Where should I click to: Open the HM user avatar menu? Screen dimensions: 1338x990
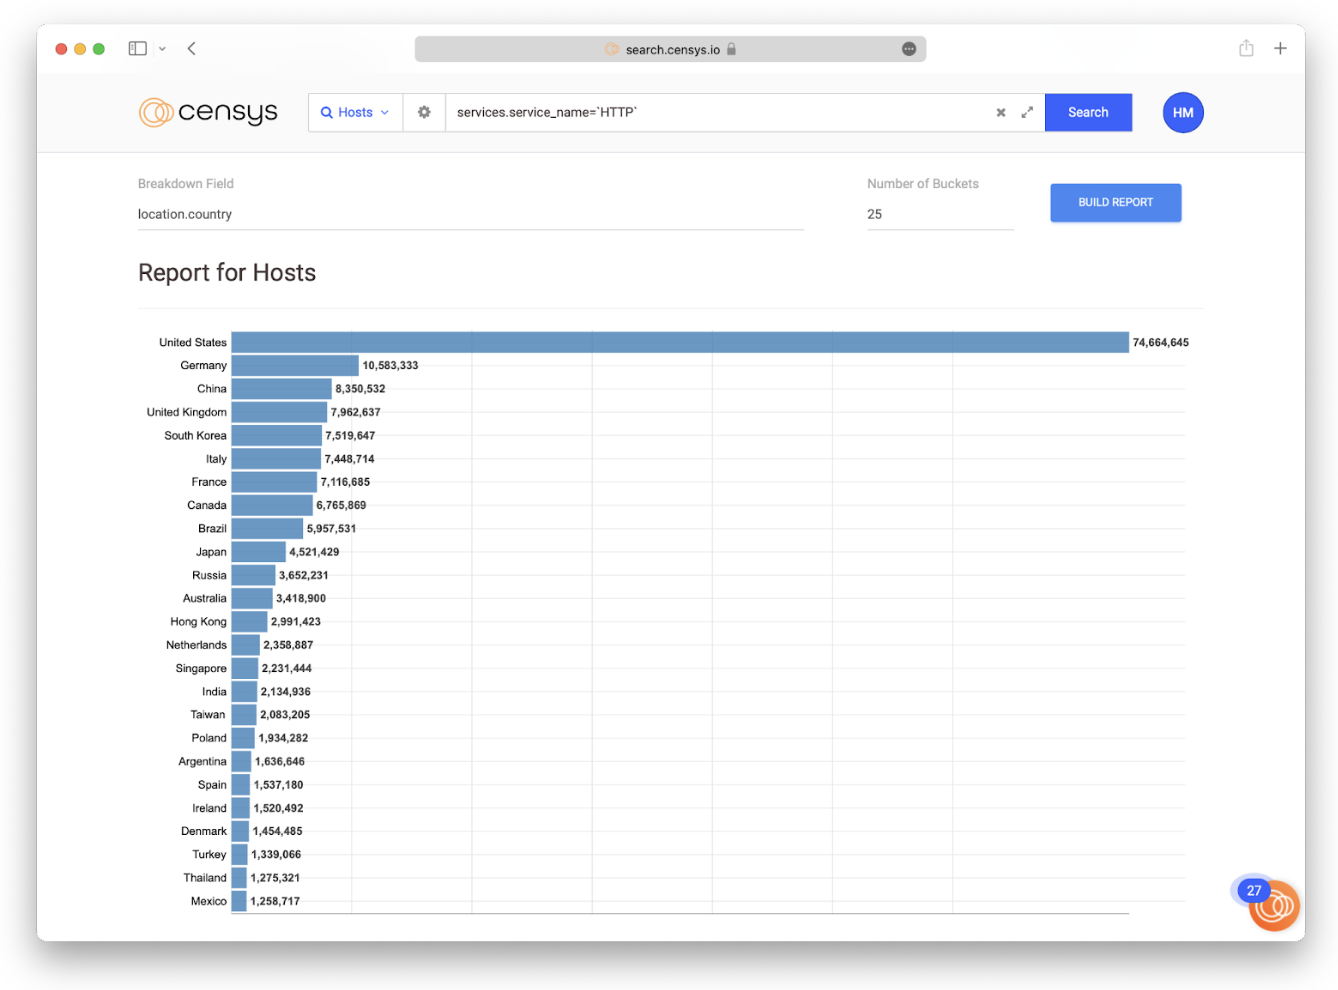point(1183,113)
